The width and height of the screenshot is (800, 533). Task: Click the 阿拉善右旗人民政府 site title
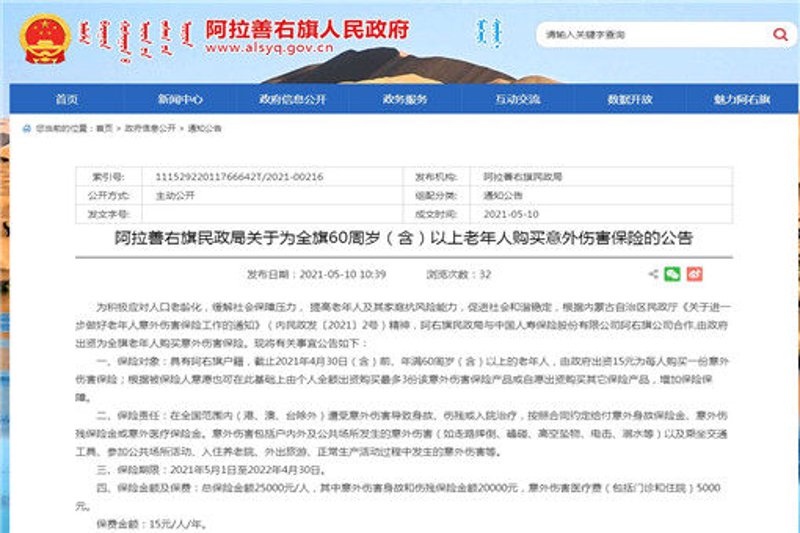point(307,30)
